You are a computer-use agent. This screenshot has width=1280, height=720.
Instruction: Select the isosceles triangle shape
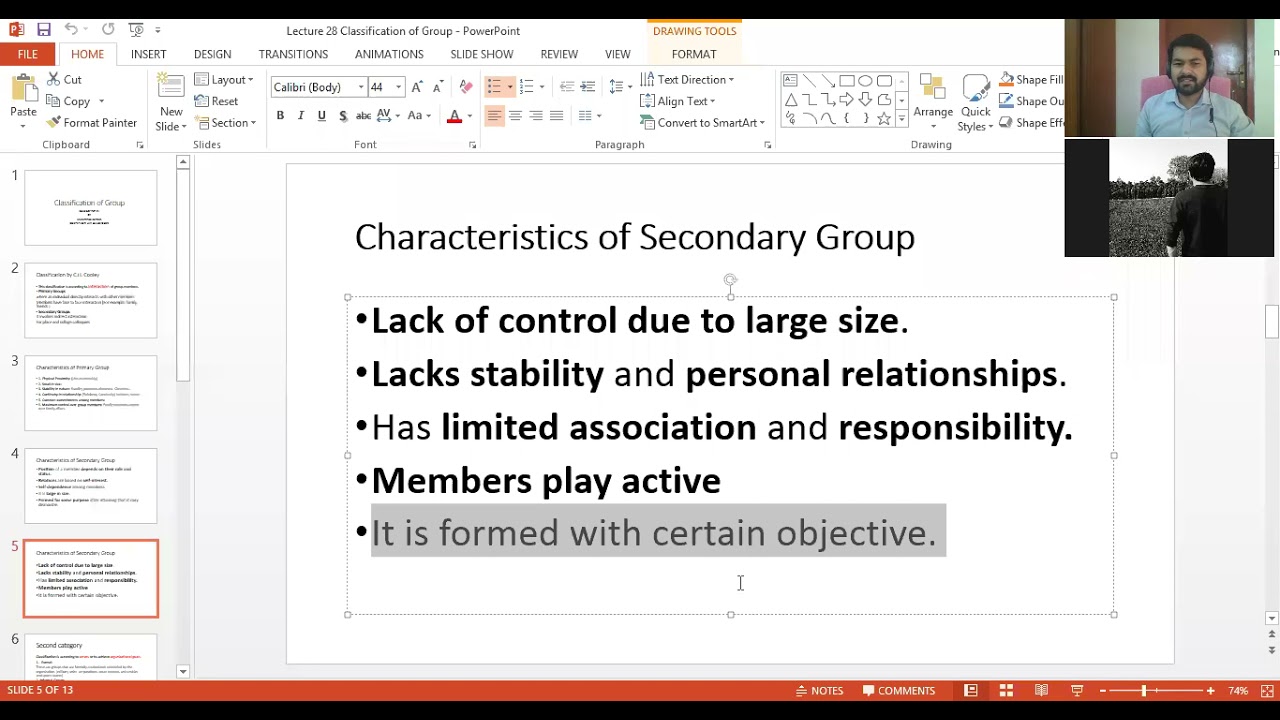[790, 100]
